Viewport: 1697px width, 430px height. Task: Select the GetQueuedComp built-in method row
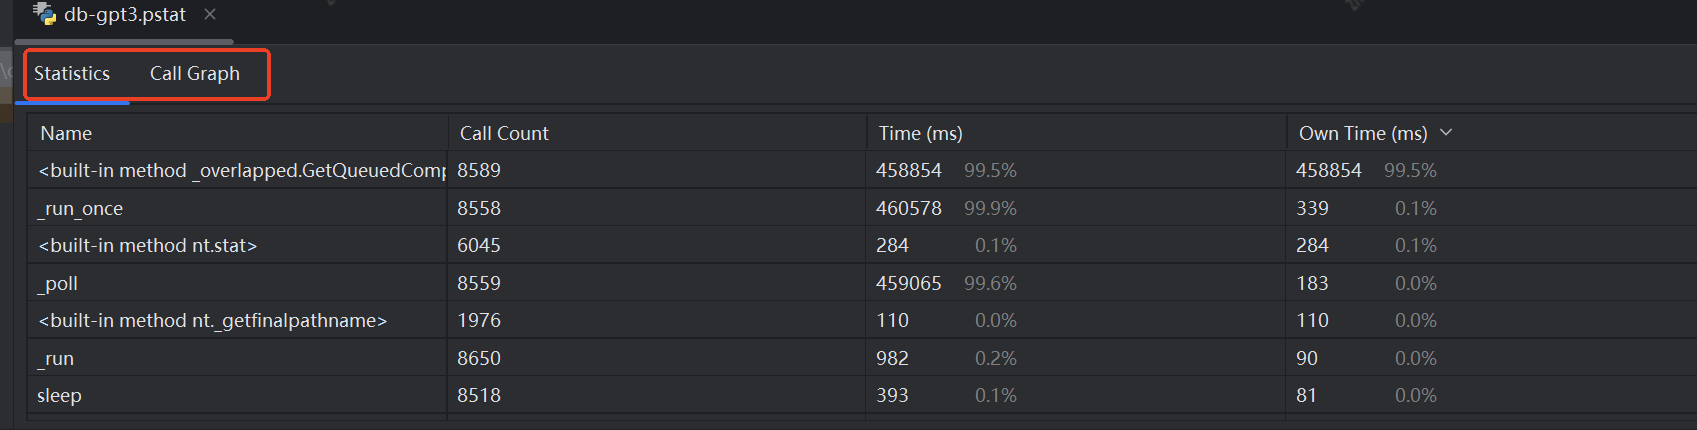click(x=240, y=171)
